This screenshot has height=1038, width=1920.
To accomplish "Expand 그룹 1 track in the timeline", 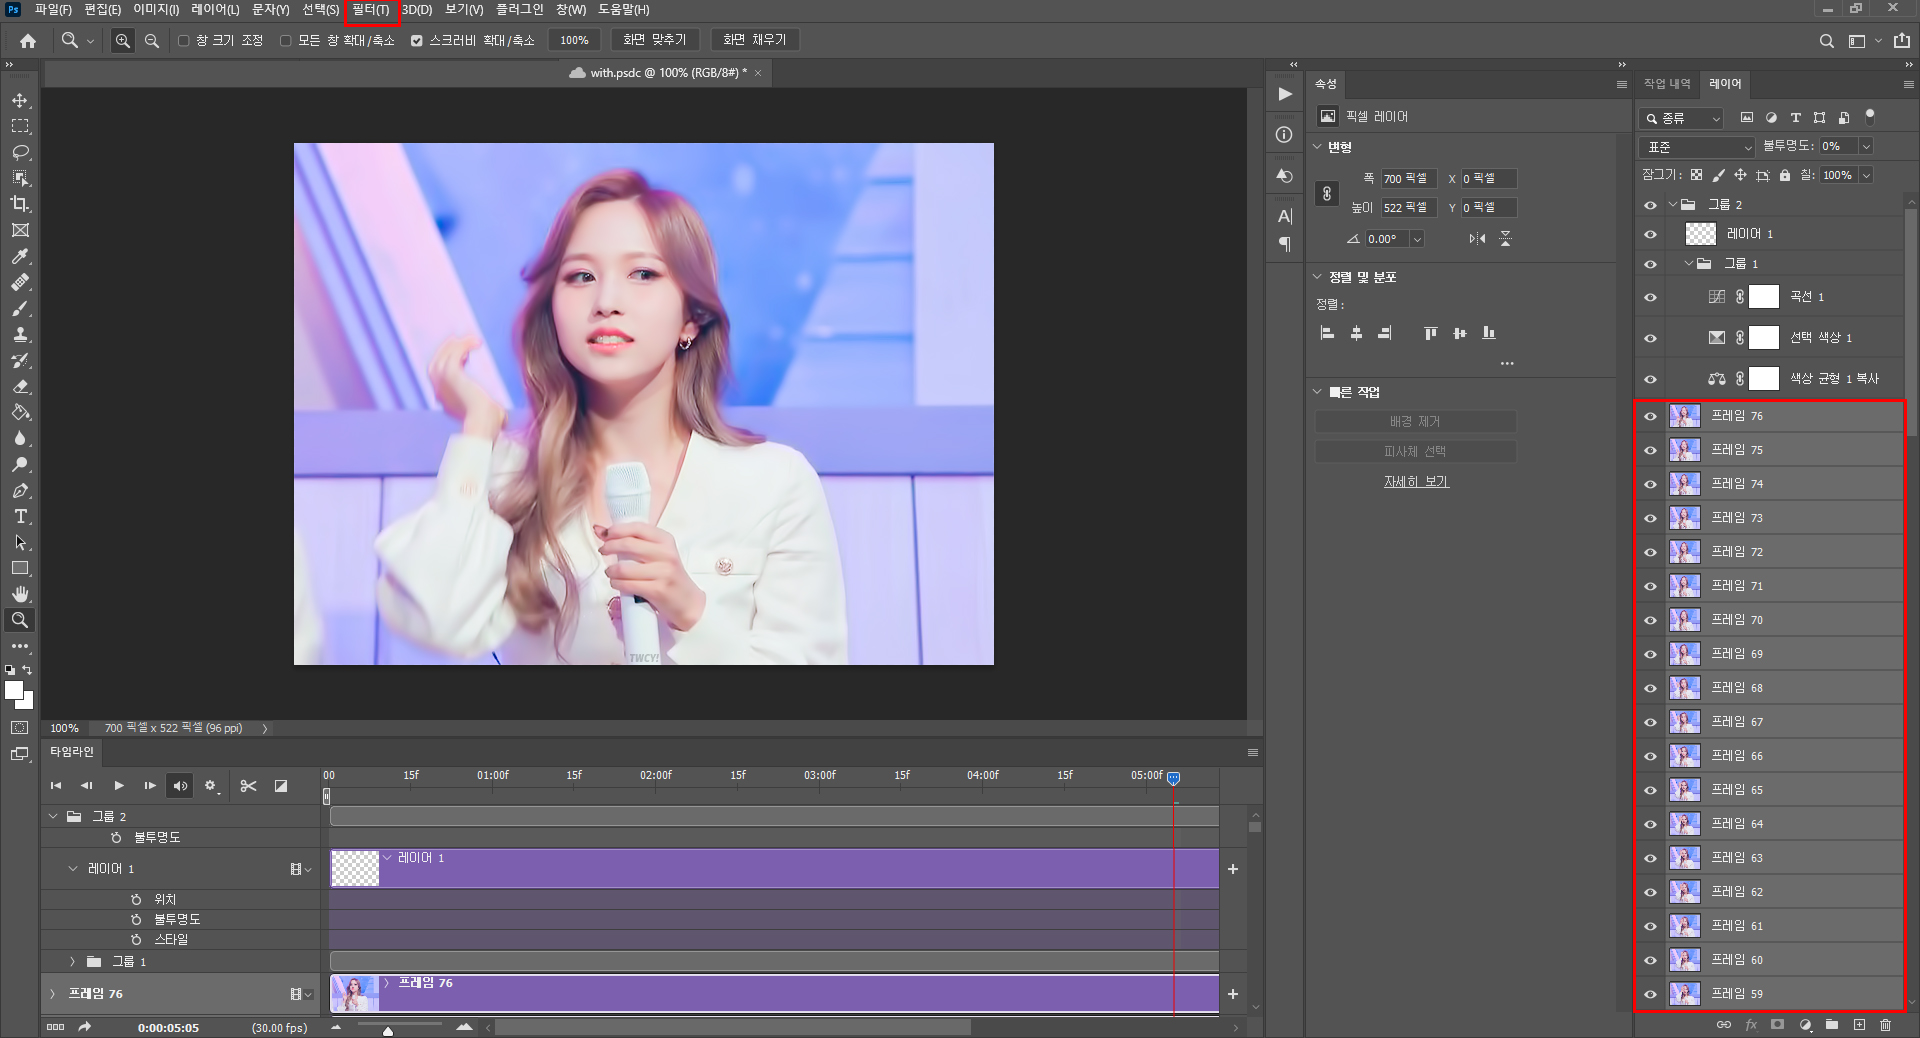I will click(x=72, y=962).
